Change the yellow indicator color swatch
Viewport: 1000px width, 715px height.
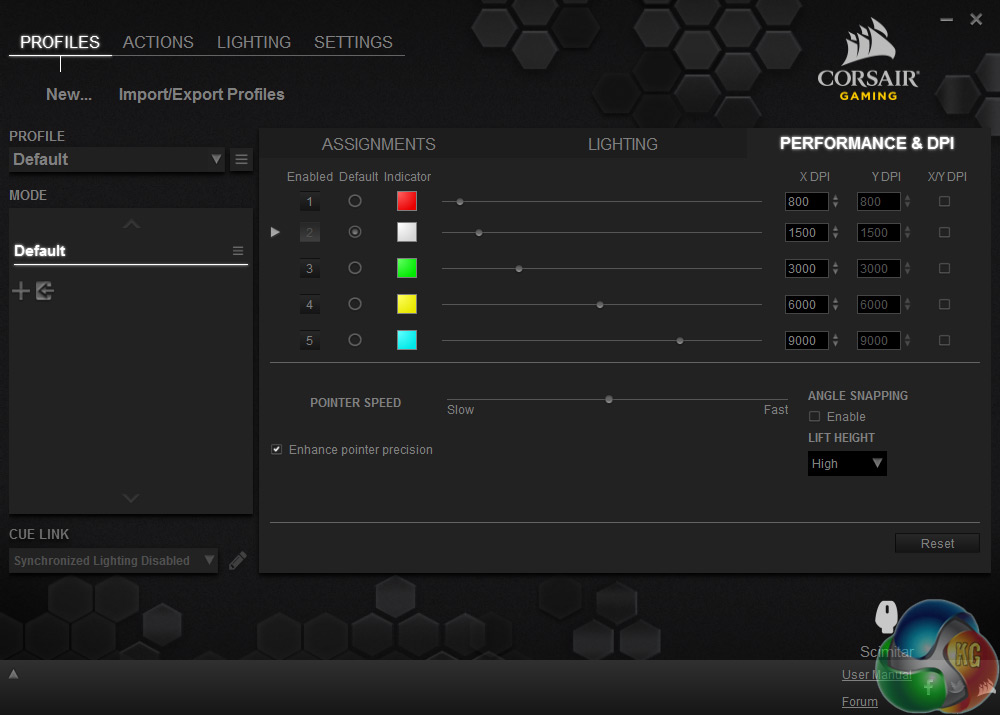(407, 304)
